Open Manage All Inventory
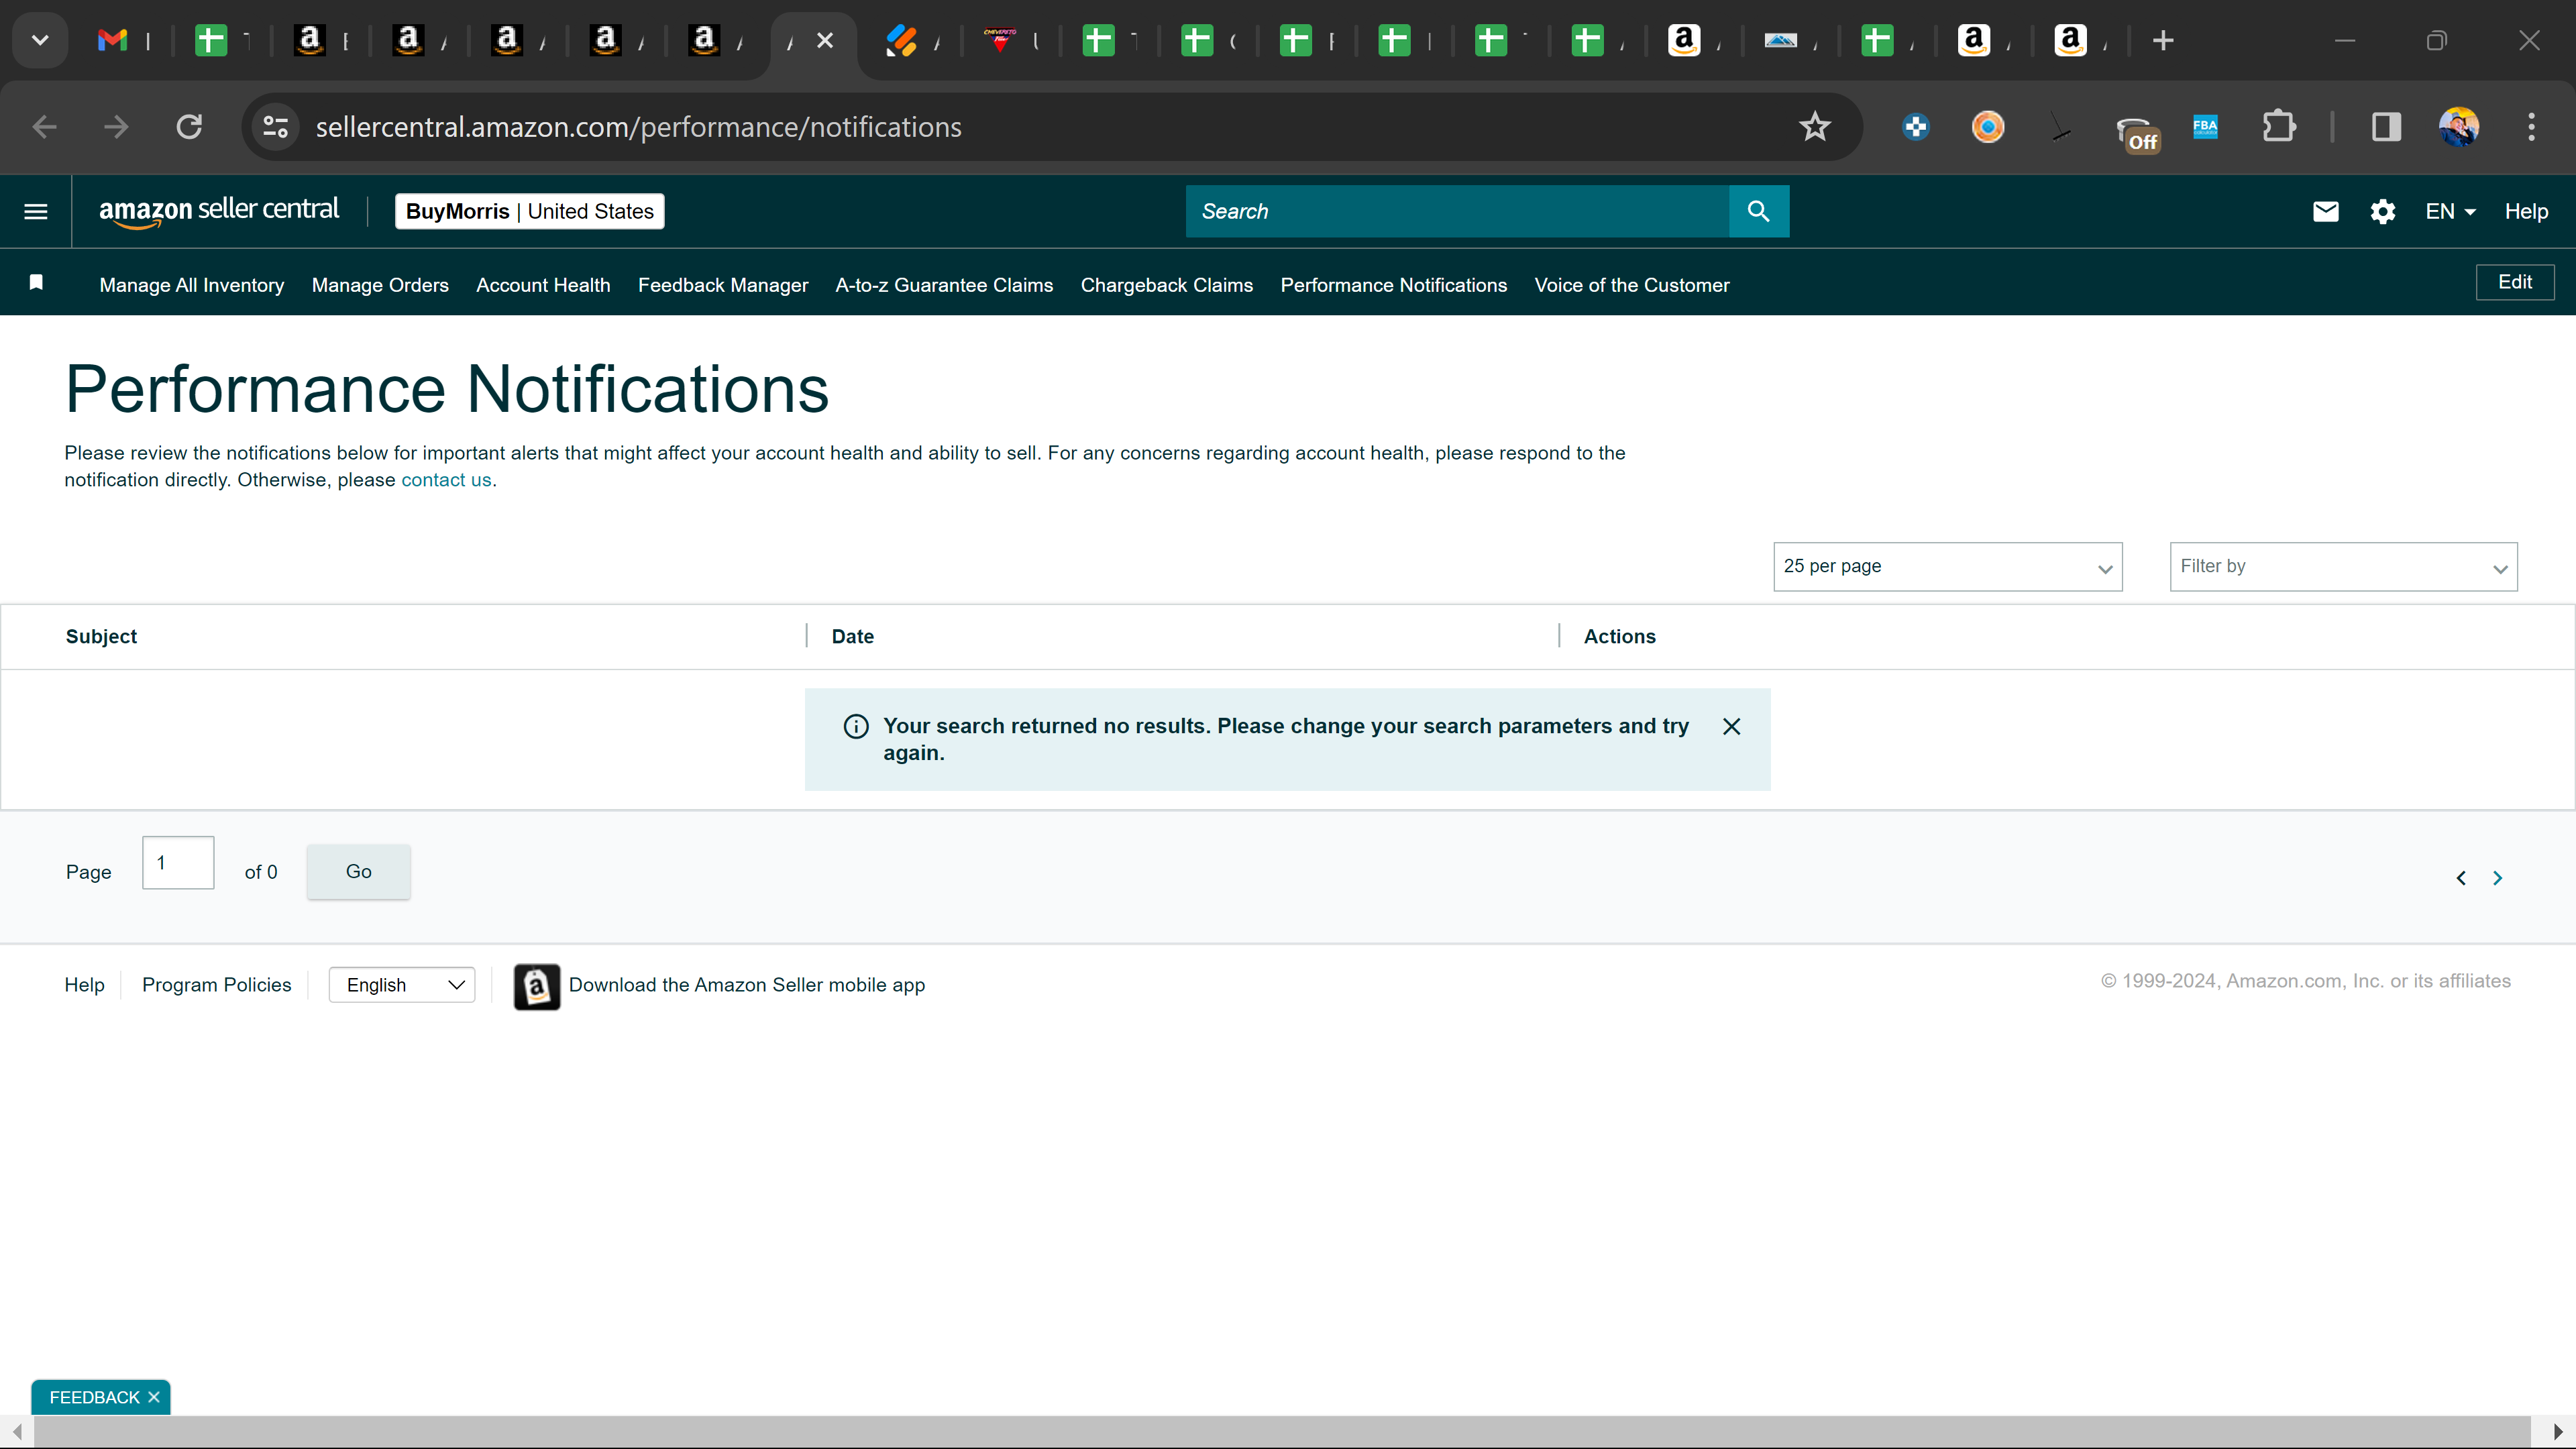2576x1449 pixels. 192,285
